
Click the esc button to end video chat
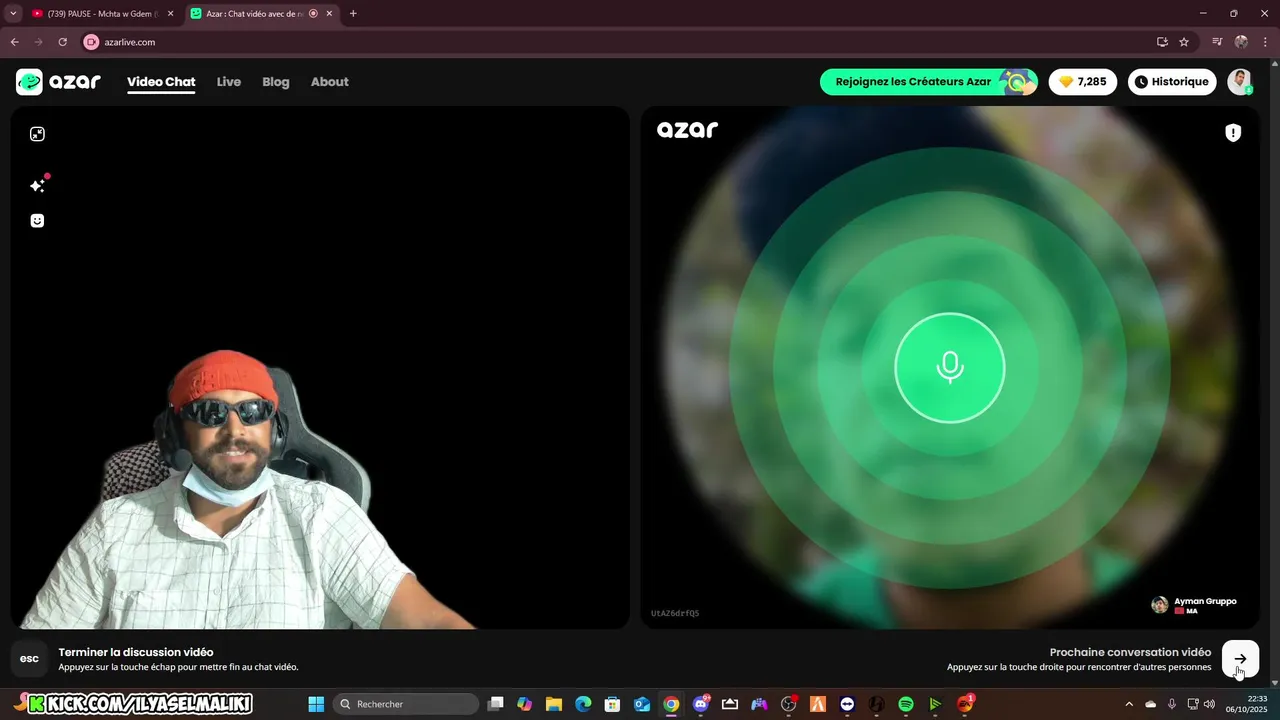click(30, 659)
